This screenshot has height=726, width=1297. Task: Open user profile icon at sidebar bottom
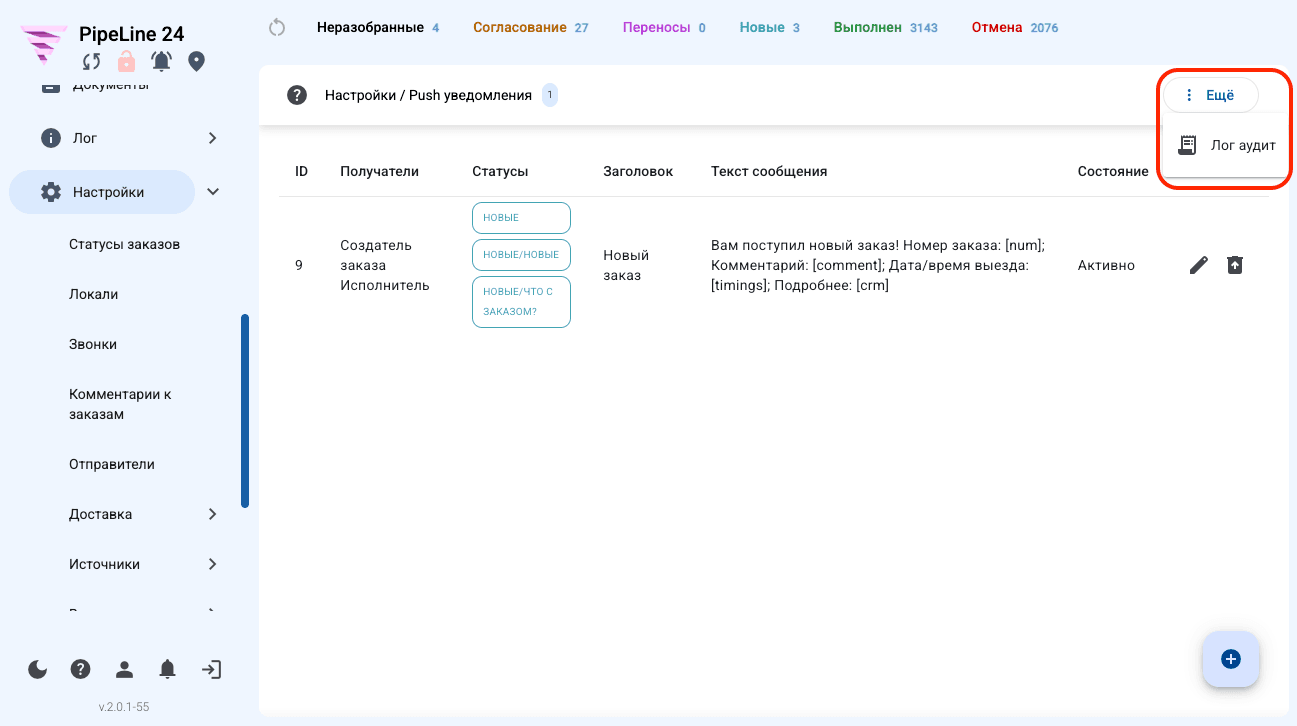[124, 670]
